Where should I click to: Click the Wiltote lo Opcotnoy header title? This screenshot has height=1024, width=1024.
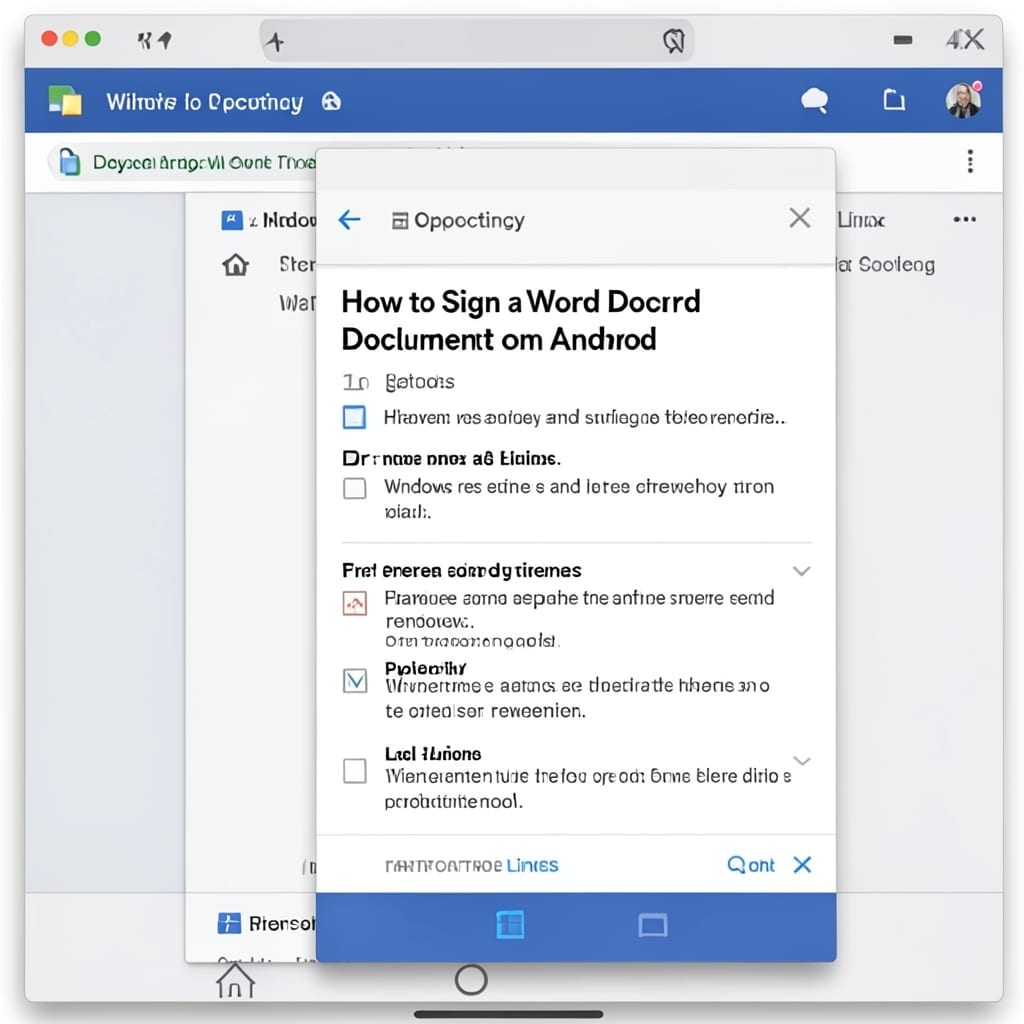coord(204,102)
